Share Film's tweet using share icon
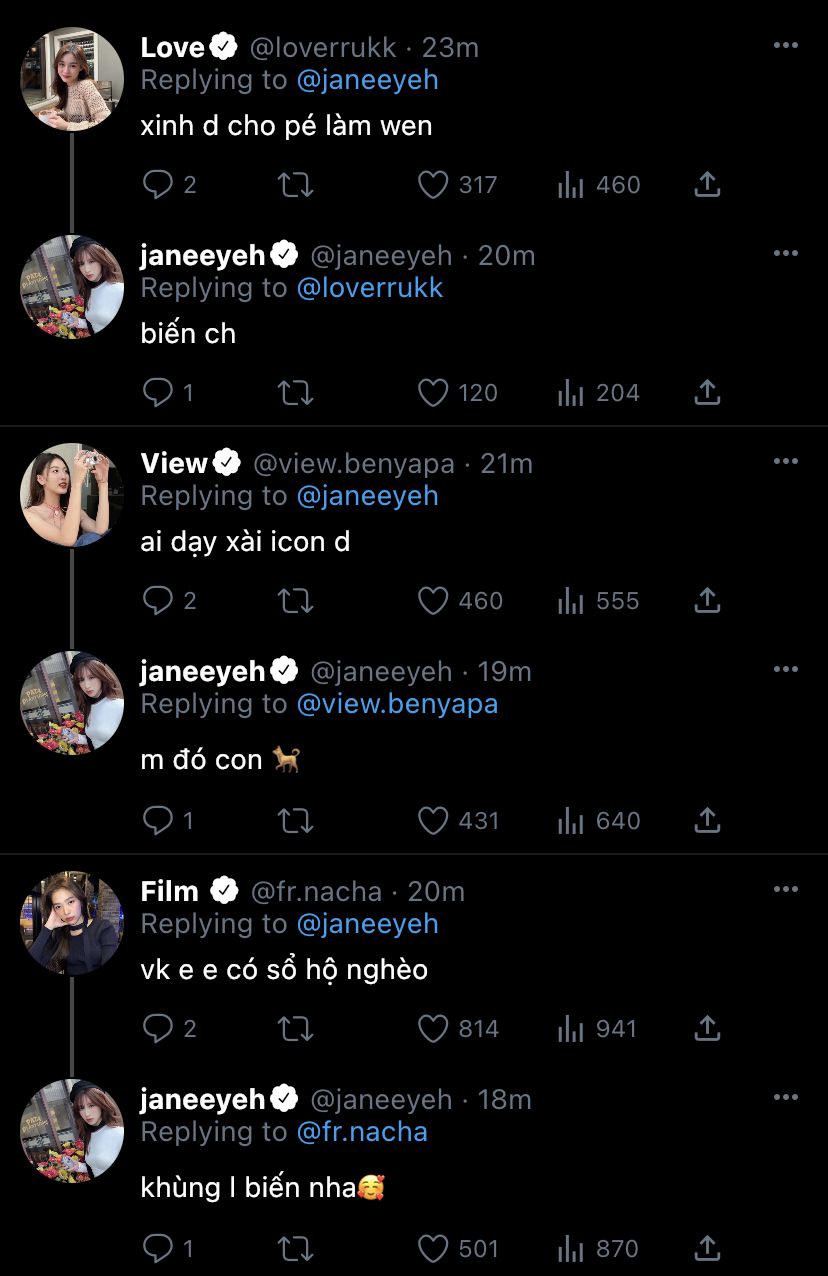The image size is (828, 1276). 707,1029
